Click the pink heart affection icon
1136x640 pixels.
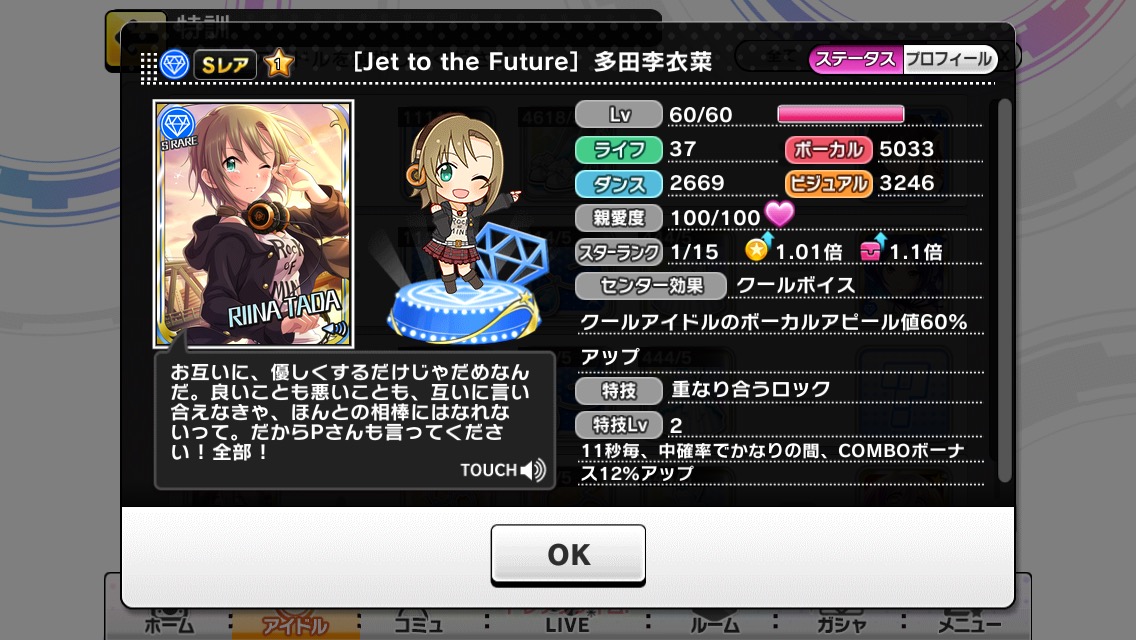[x=780, y=214]
